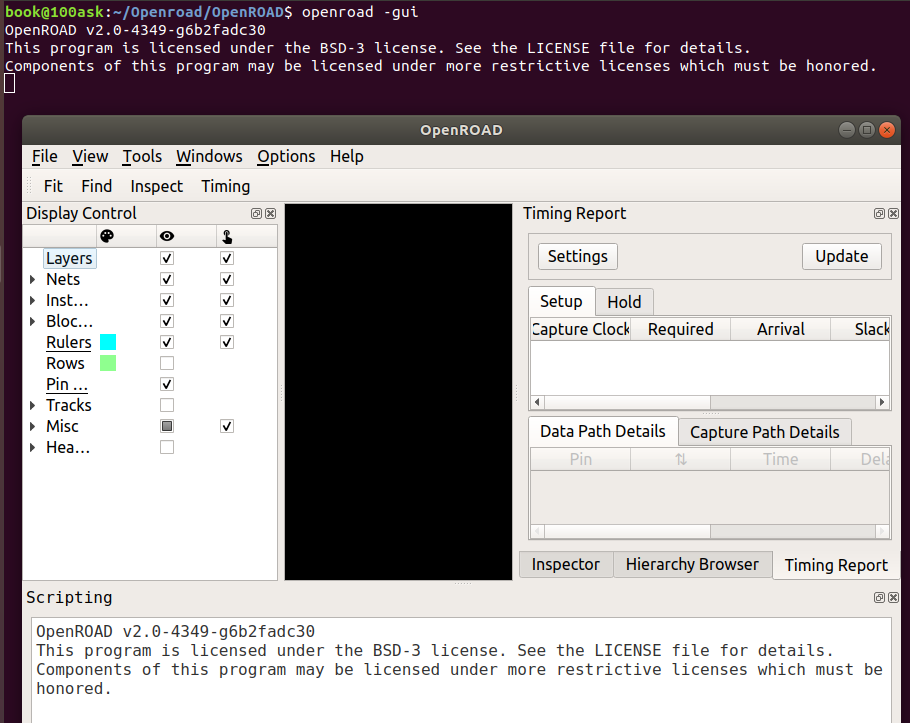Toggle Misc partially-checked visibility checkbox

click(x=167, y=426)
